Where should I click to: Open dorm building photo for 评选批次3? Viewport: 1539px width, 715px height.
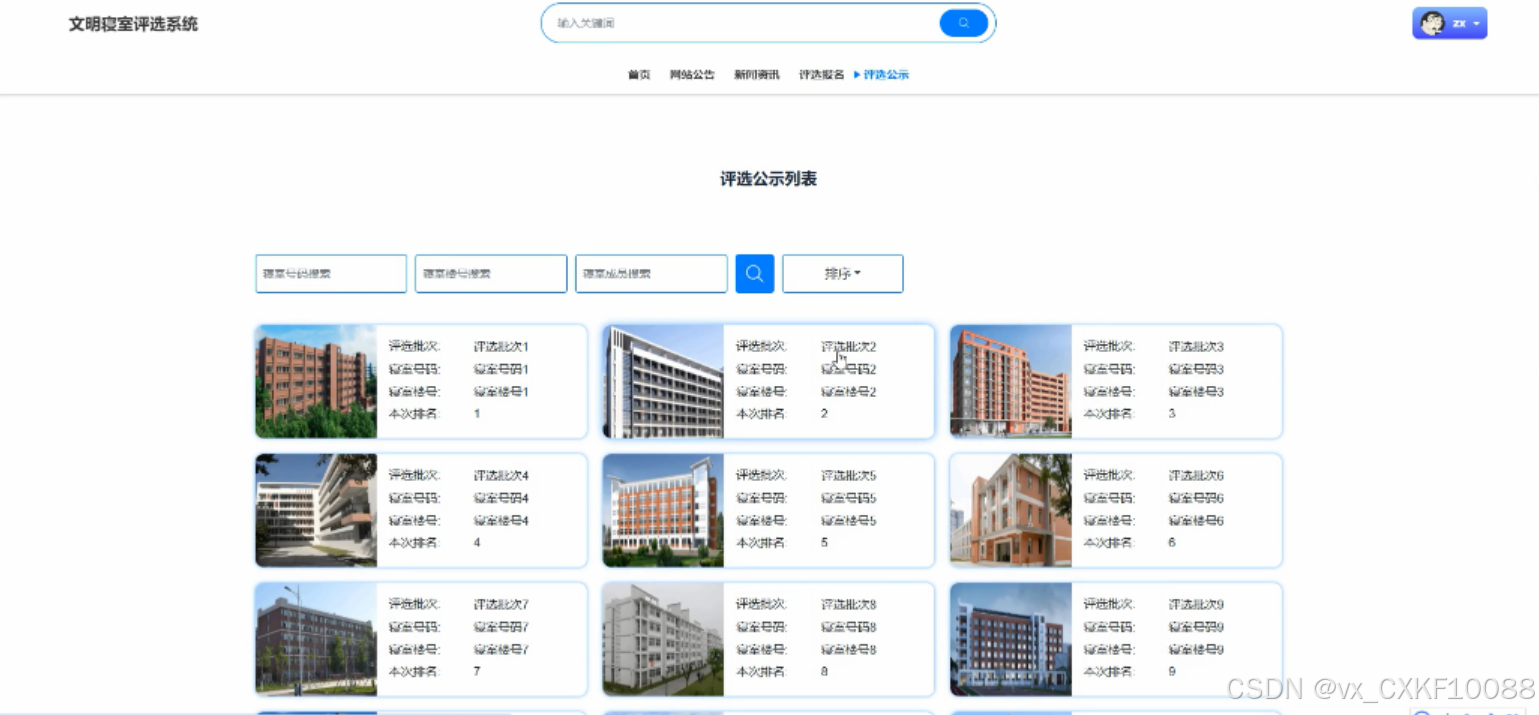pyautogui.click(x=1010, y=381)
